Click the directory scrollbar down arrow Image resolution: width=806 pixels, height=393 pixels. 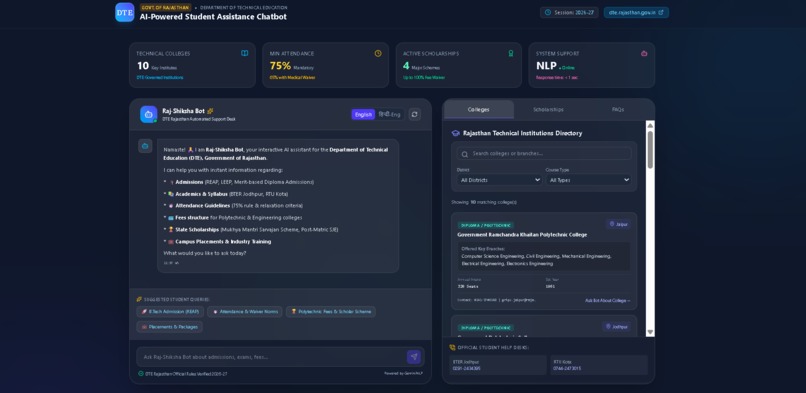pos(650,332)
